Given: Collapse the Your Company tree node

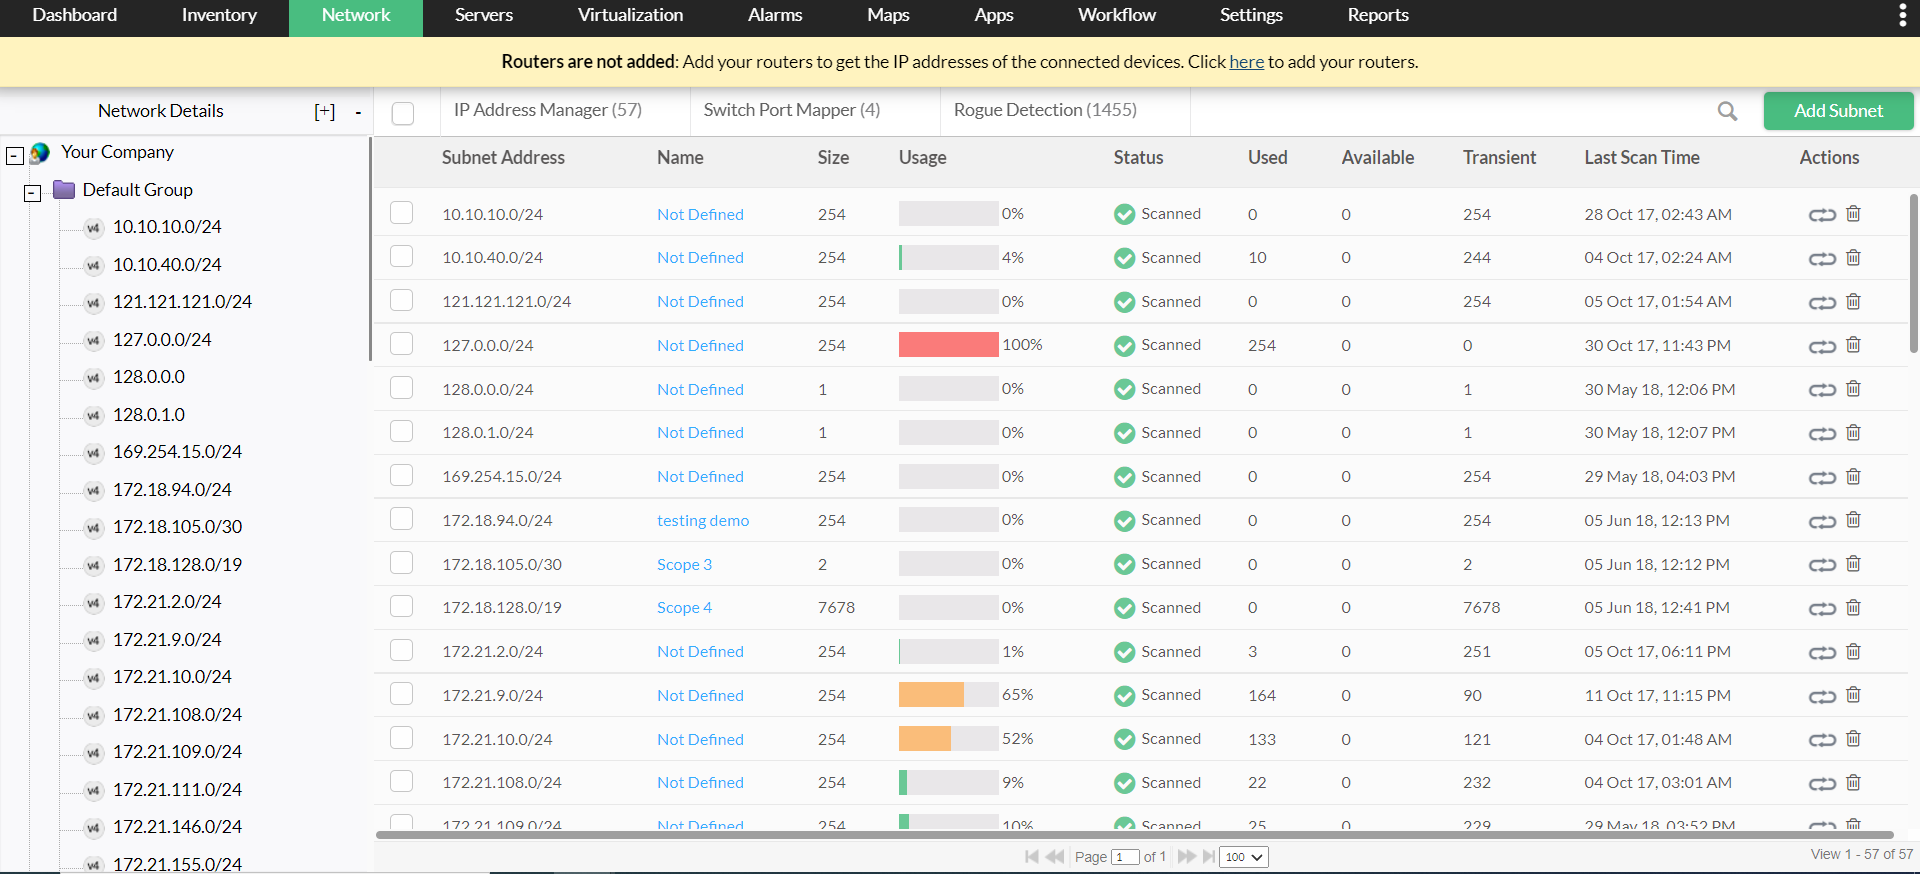Looking at the screenshot, I should click(x=15, y=155).
